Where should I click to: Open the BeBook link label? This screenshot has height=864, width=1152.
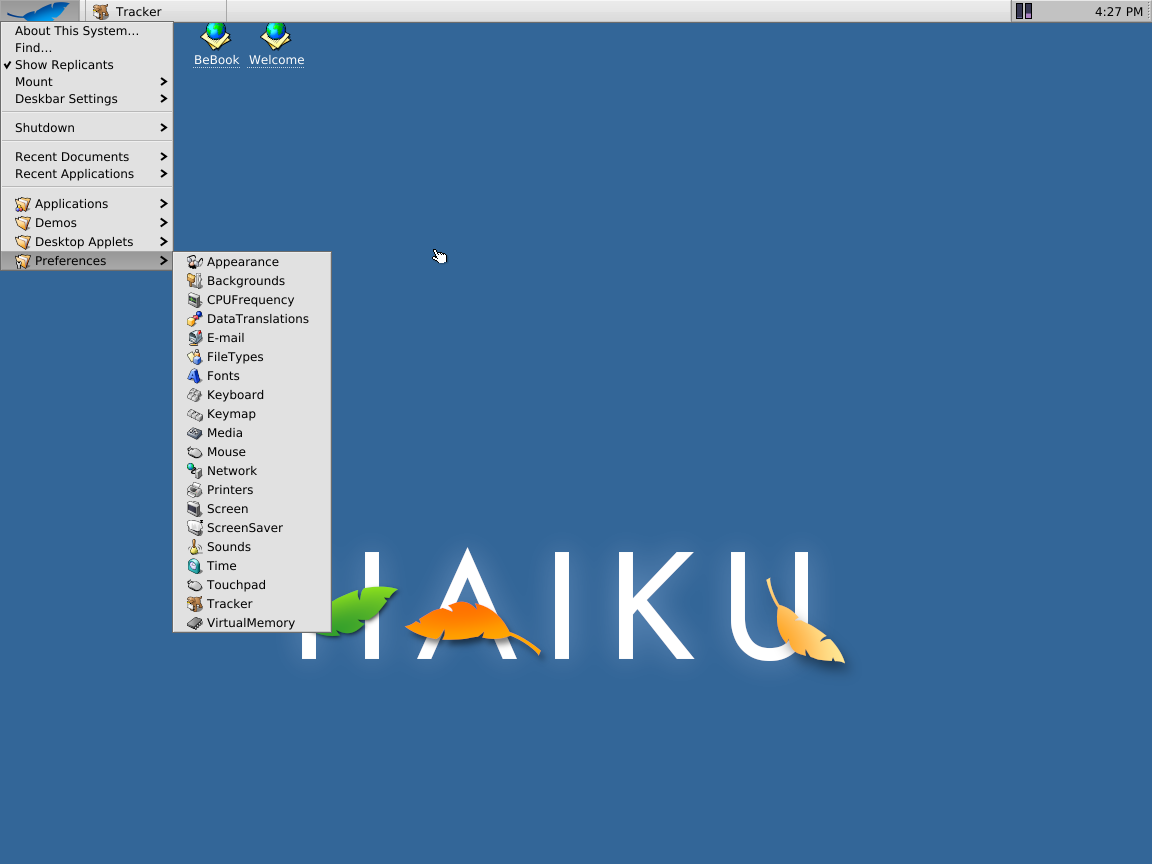(x=216, y=60)
